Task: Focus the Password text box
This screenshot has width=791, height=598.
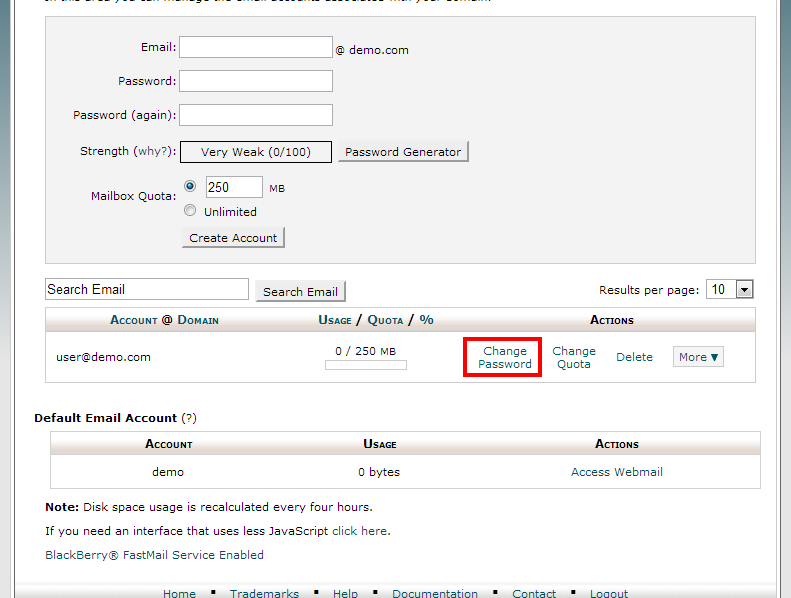Action: pyautogui.click(x=255, y=81)
